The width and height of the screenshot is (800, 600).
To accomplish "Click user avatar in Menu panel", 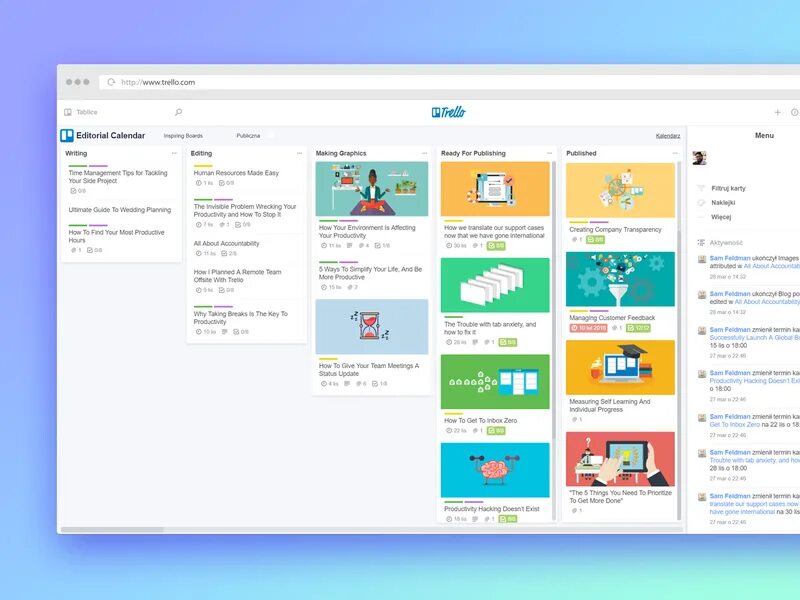I will pyautogui.click(x=699, y=158).
